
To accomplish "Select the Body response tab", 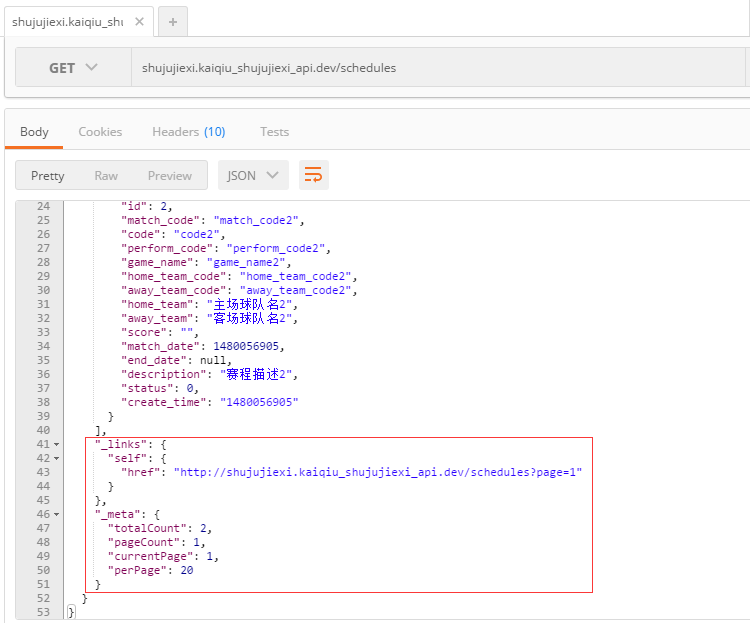I will 34,131.
